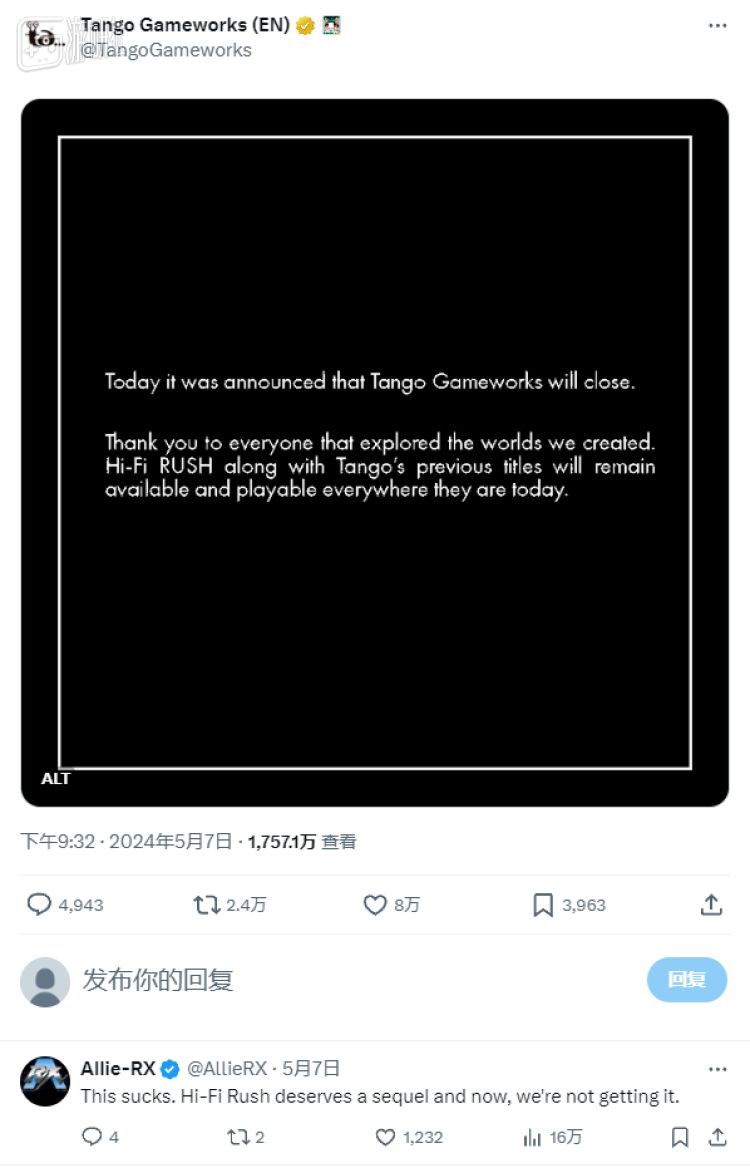Open the more options menu on main tweet
The image size is (750, 1168).
click(x=717, y=26)
